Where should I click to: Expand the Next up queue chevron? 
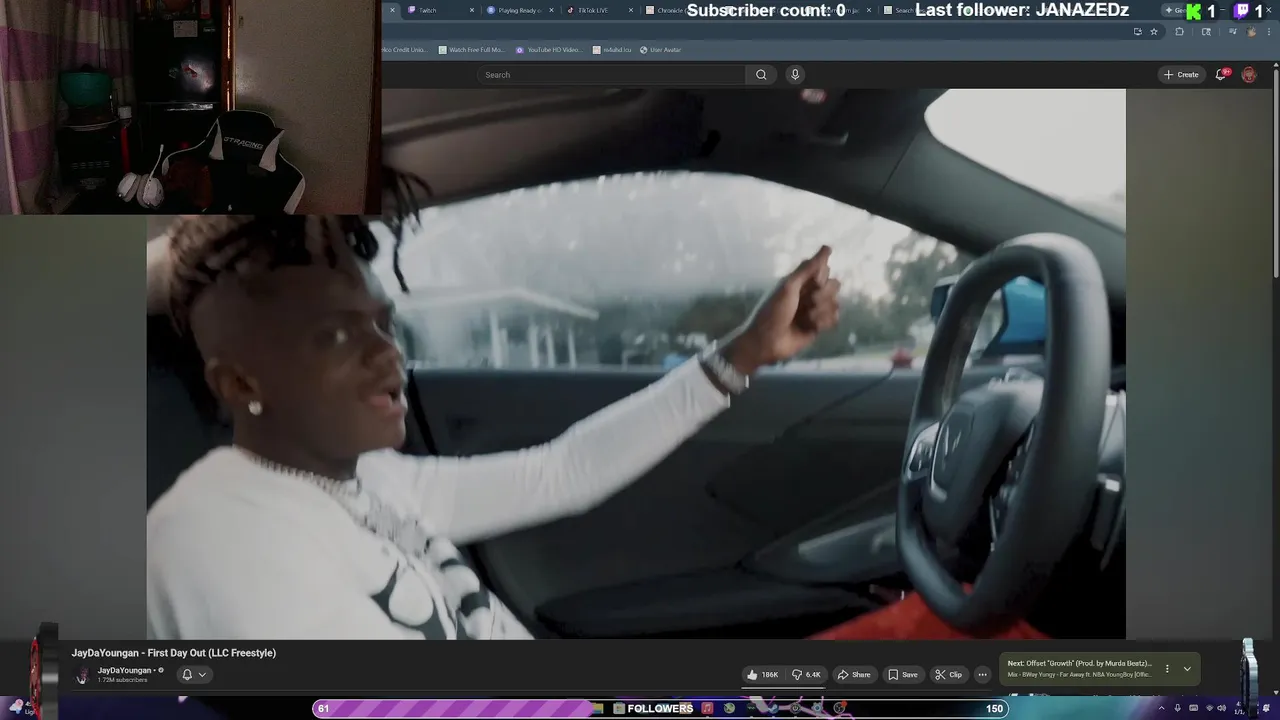pos(1187,669)
